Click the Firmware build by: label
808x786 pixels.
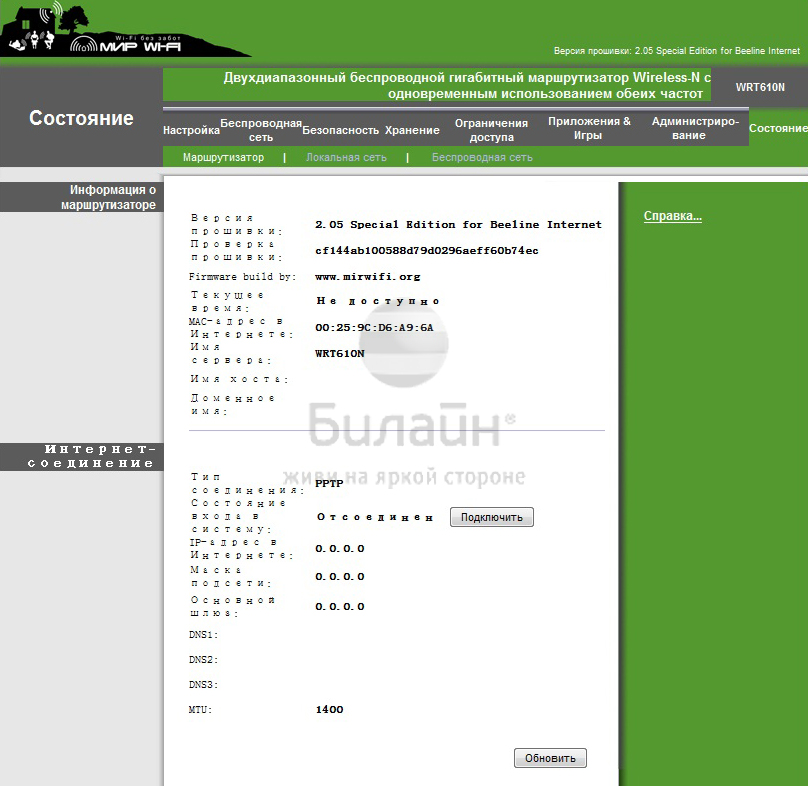tap(242, 277)
